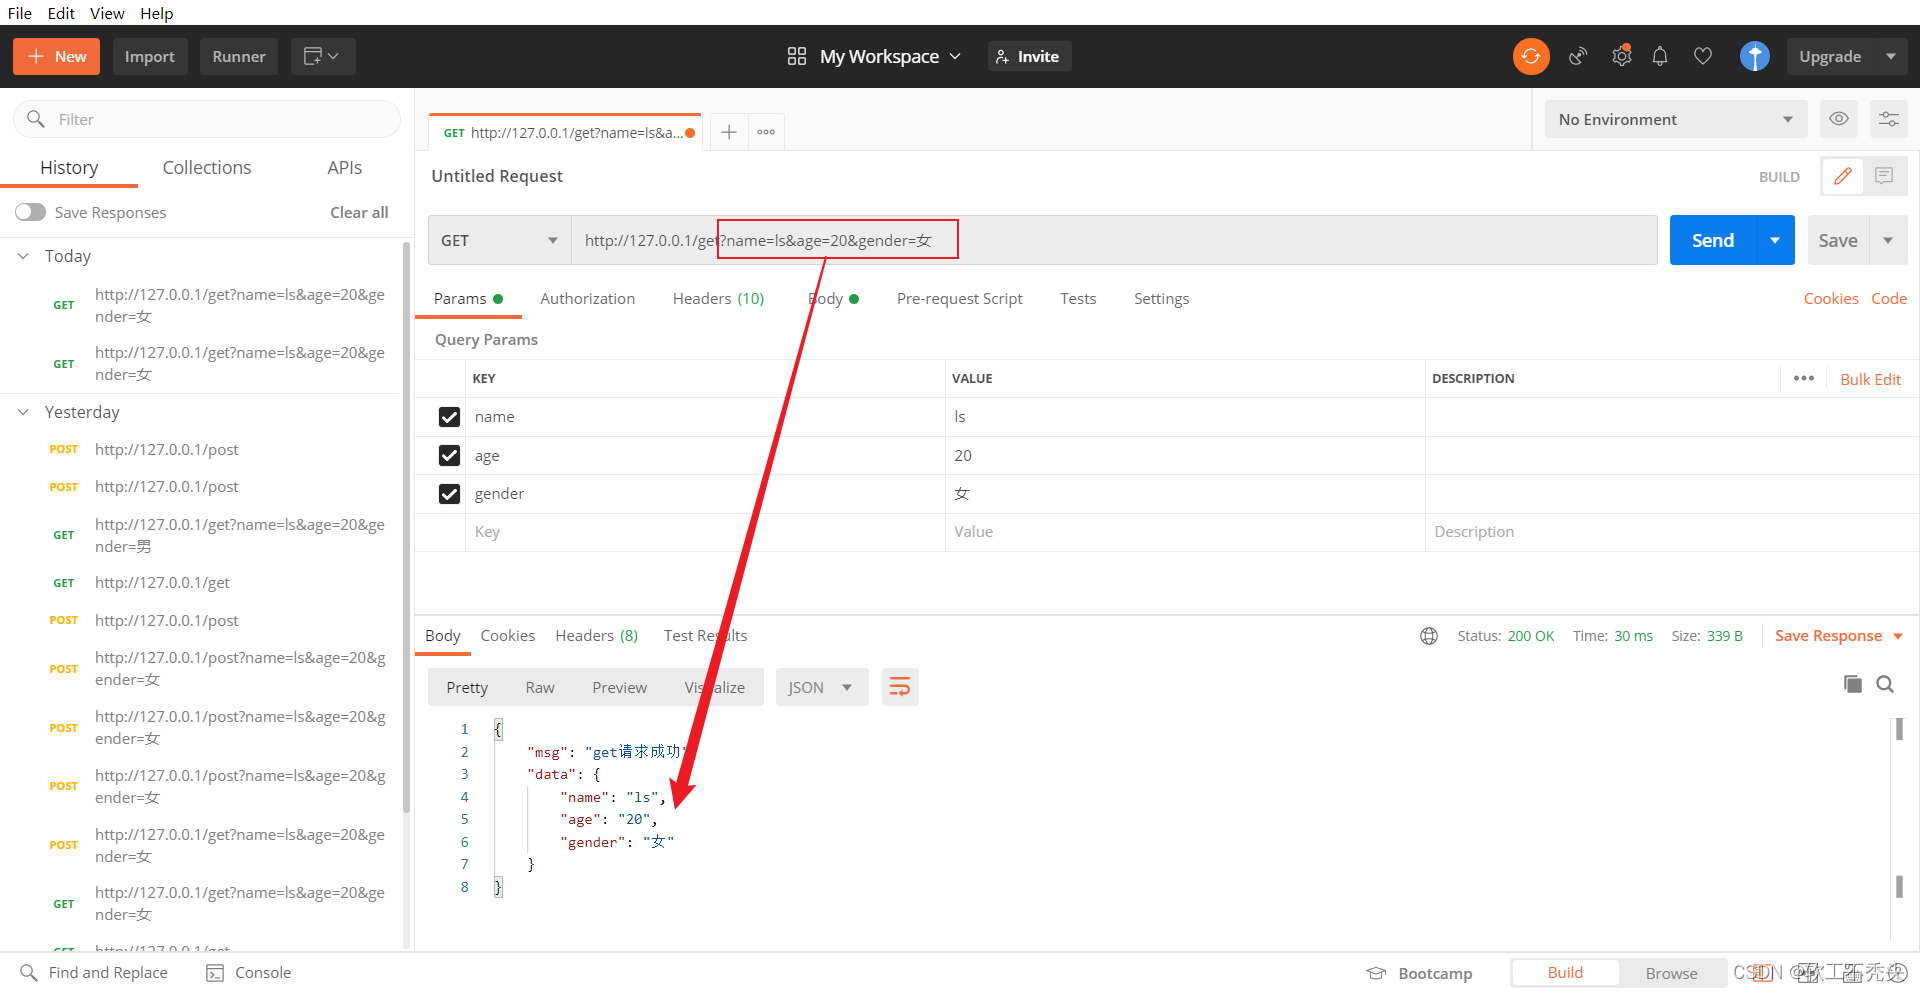Open No Environment dropdown
This screenshot has height=991, width=1920.
pyautogui.click(x=1676, y=119)
